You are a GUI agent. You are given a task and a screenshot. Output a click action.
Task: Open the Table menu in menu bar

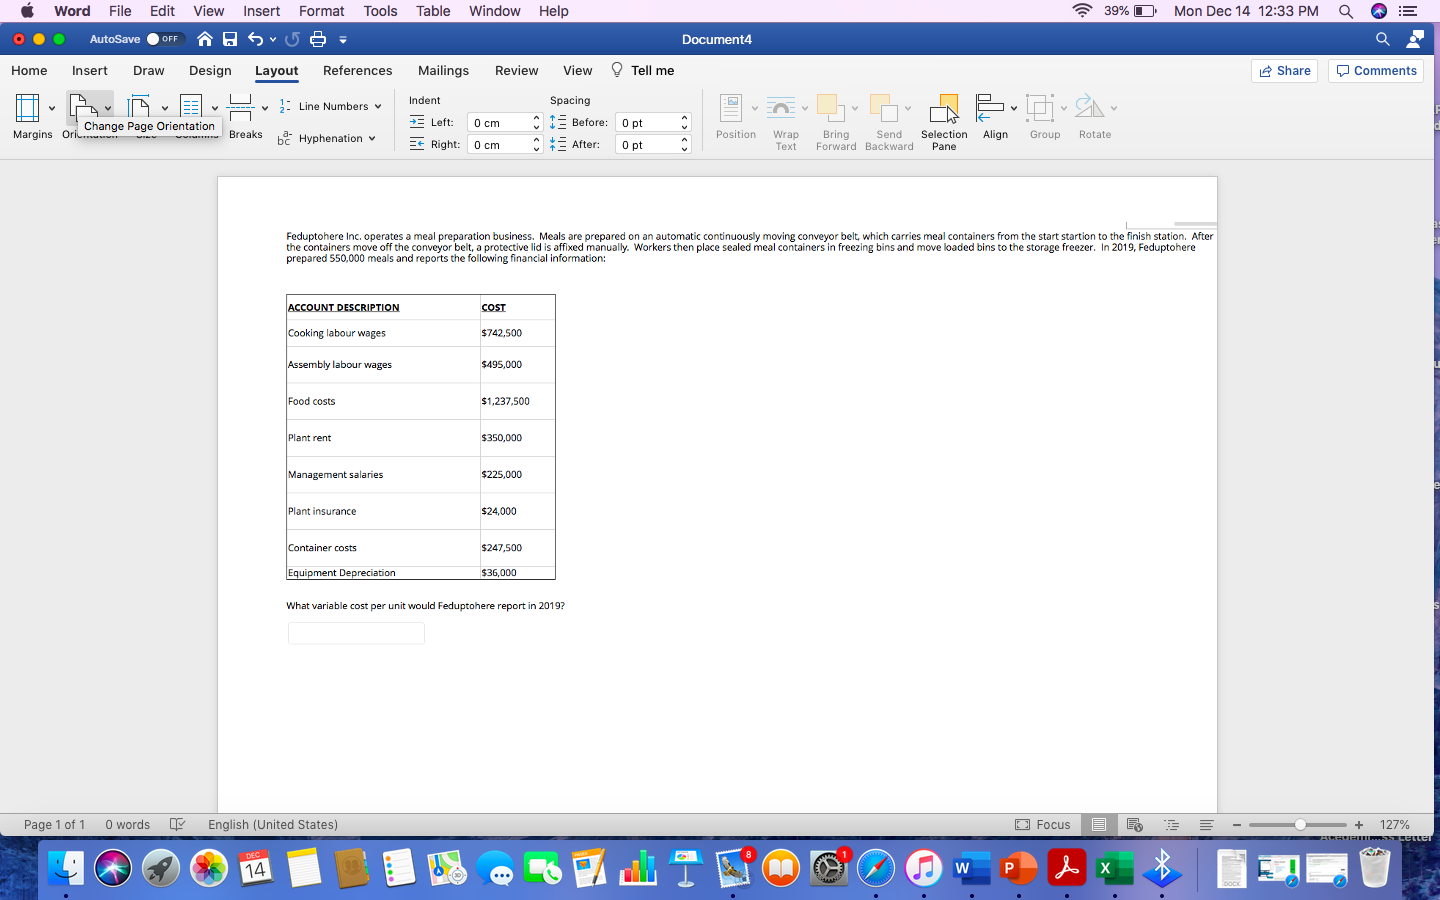point(432,11)
